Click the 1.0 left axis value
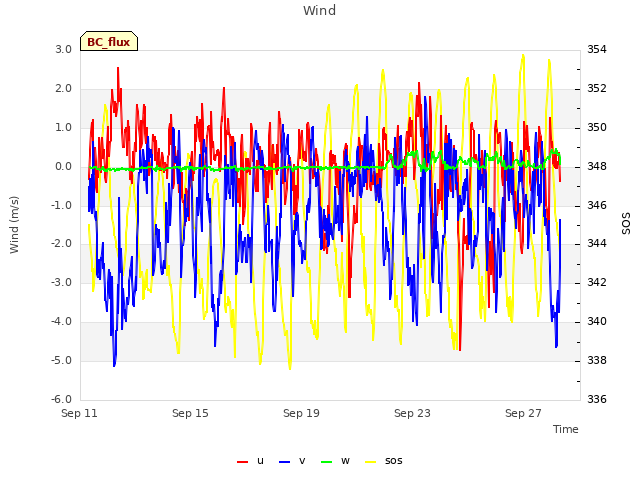Viewport: 640px width, 480px height. tap(64, 127)
